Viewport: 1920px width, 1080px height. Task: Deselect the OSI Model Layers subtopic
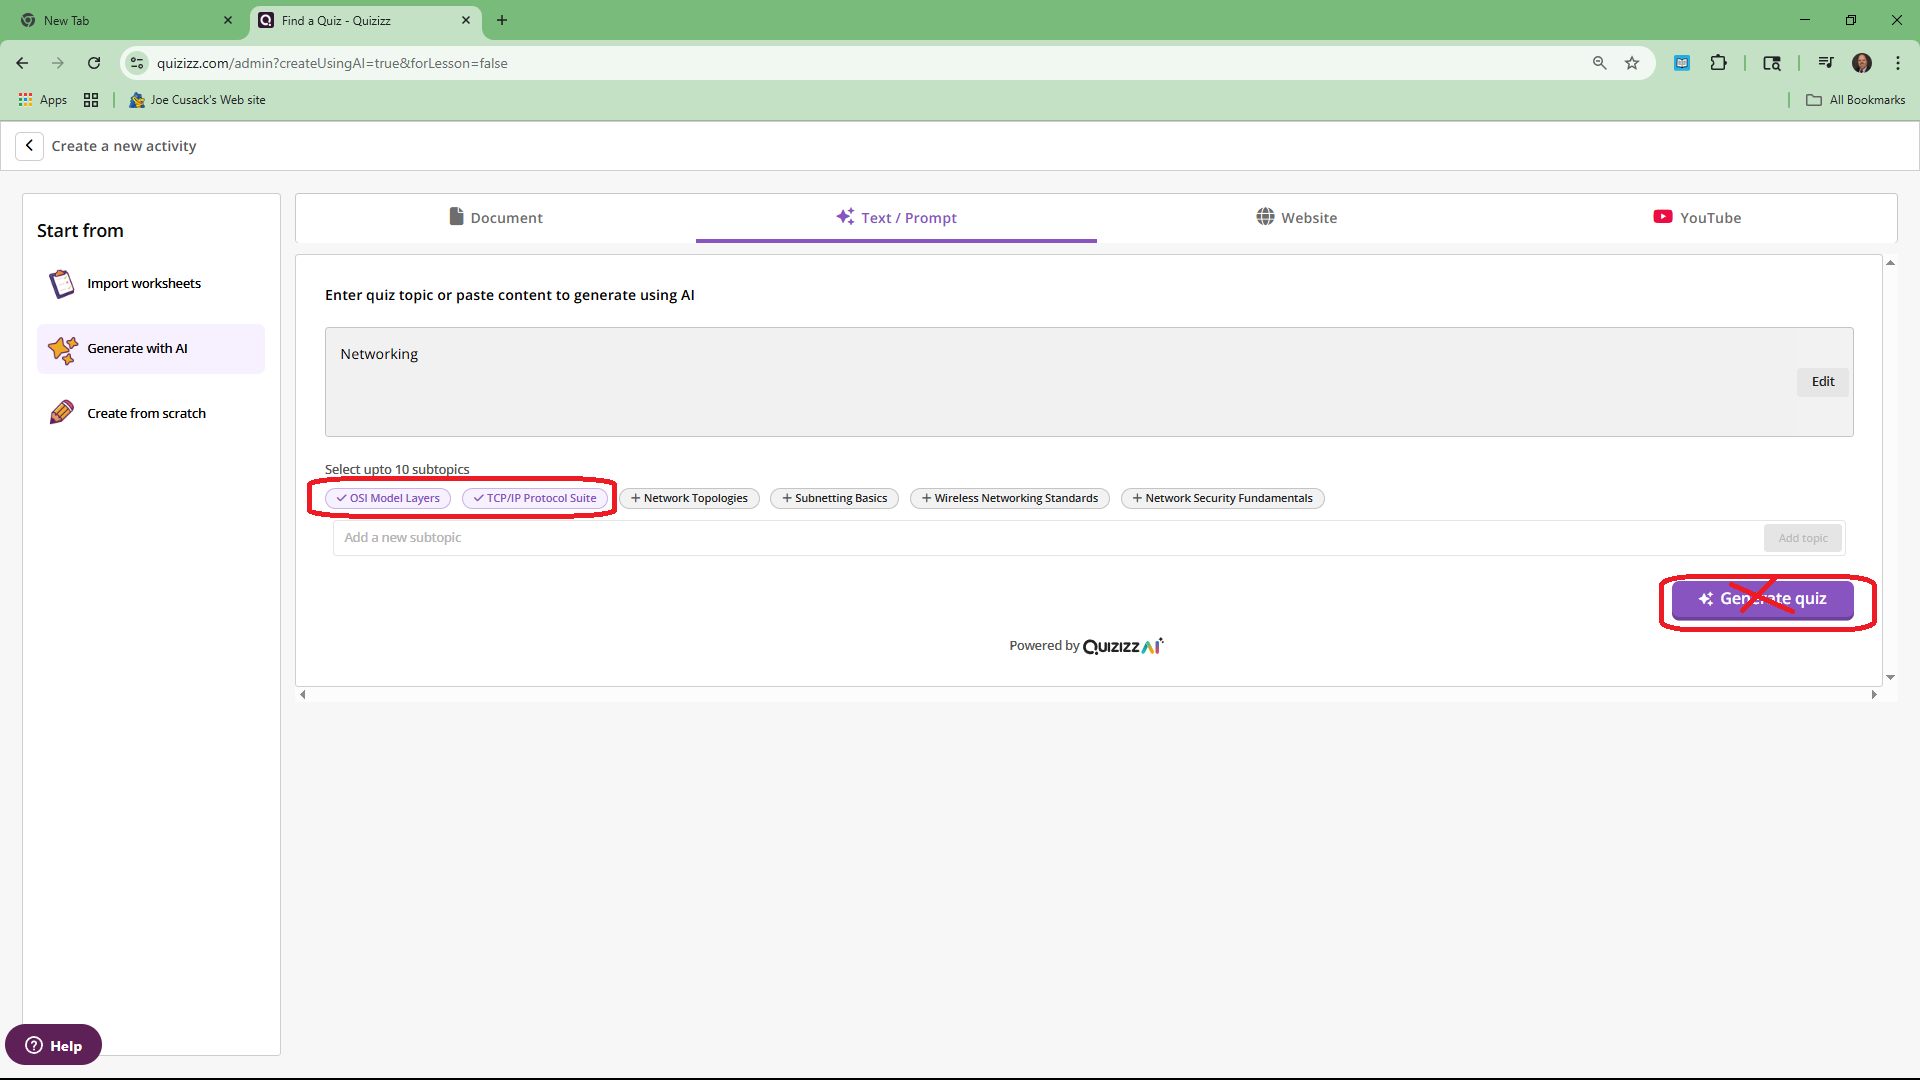click(388, 498)
